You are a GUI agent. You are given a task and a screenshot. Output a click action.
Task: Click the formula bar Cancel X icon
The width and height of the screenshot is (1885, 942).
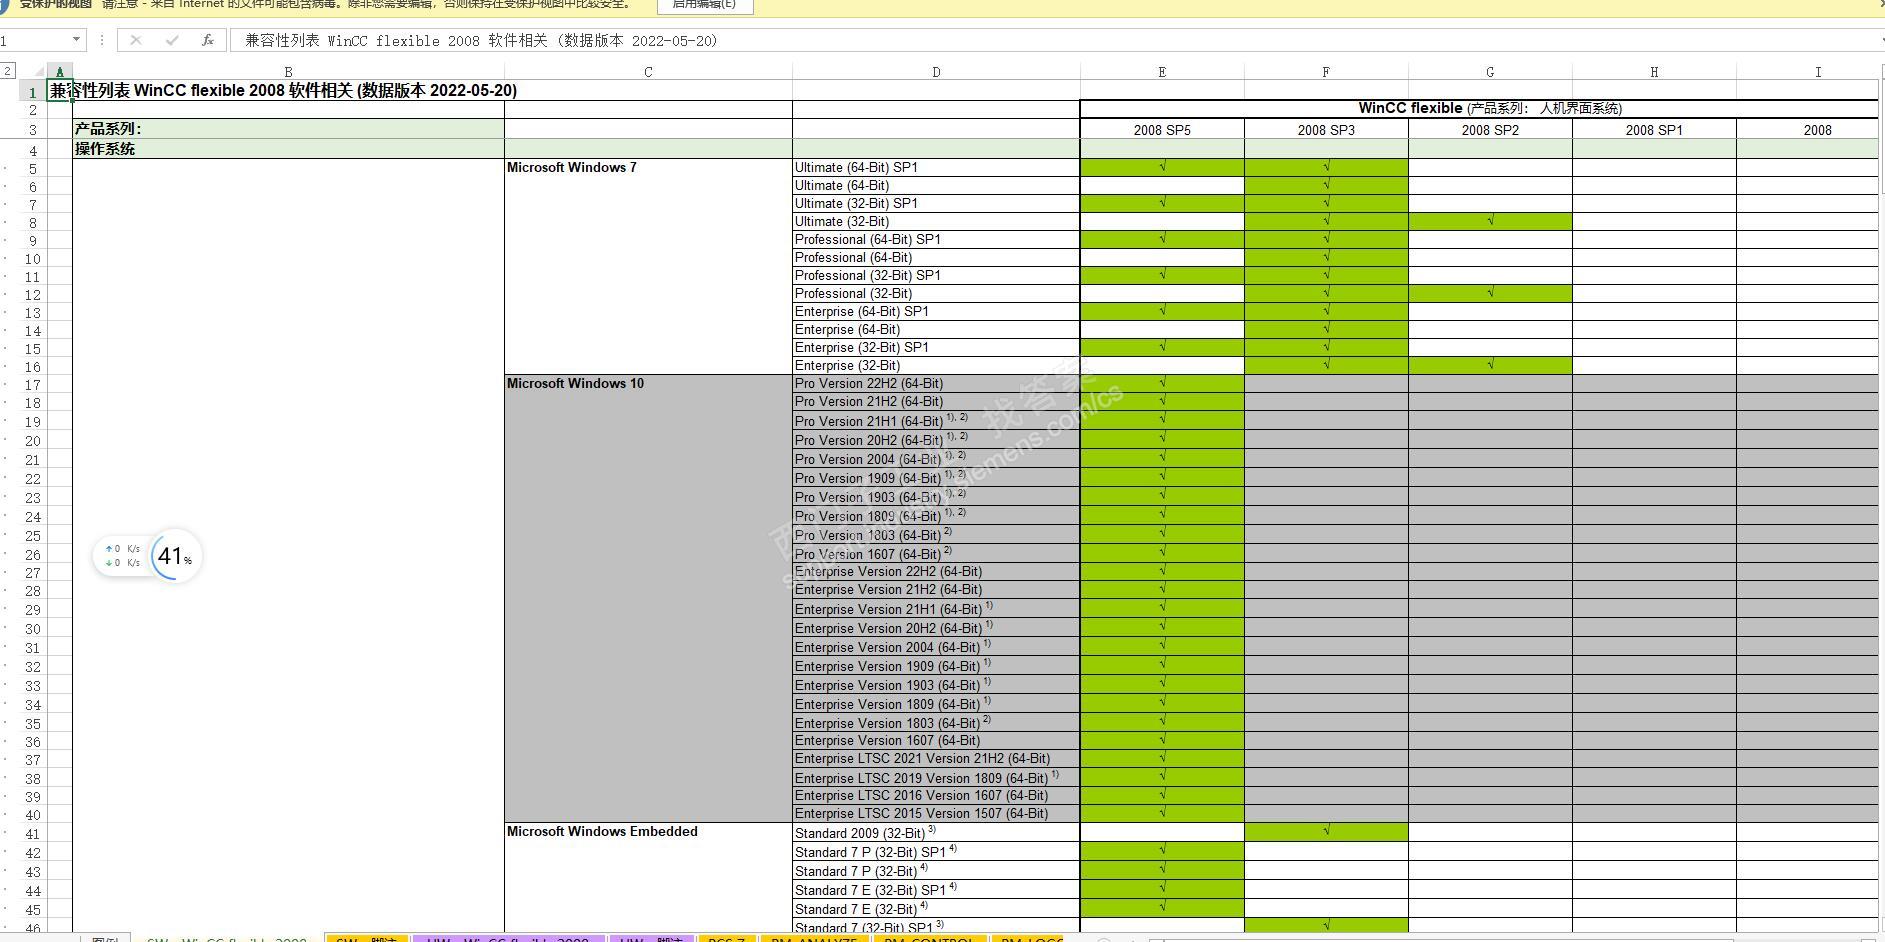pos(136,40)
